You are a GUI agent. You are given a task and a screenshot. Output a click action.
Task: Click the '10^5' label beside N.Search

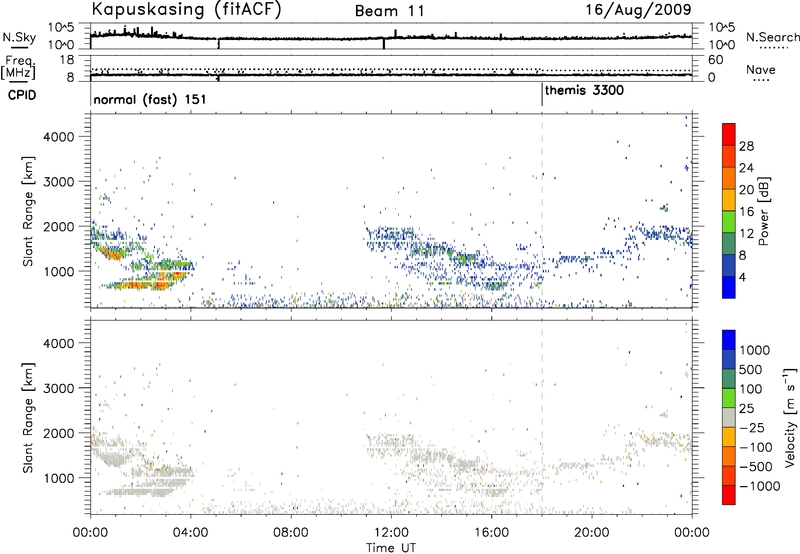coord(722,27)
